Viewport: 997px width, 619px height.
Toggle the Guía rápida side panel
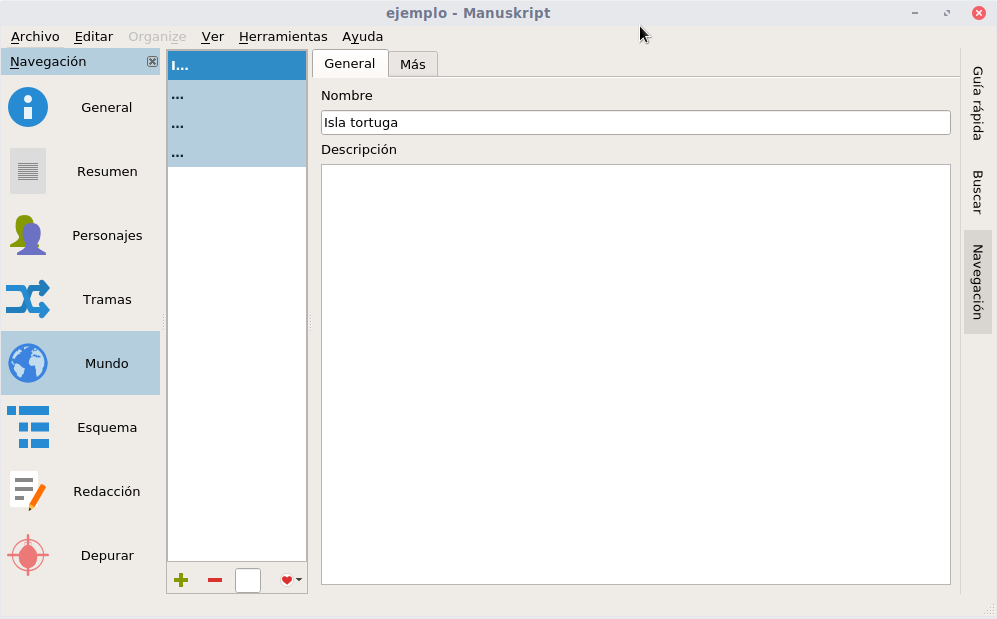[978, 103]
